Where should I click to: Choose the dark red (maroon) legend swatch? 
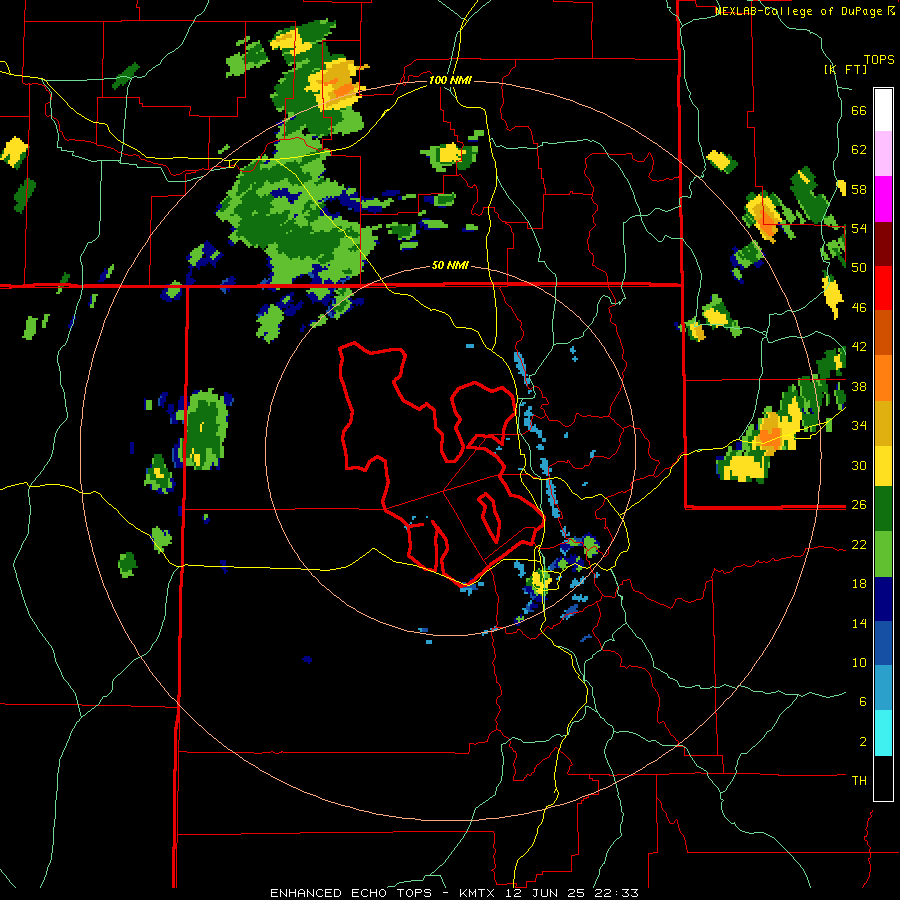pyautogui.click(x=883, y=244)
